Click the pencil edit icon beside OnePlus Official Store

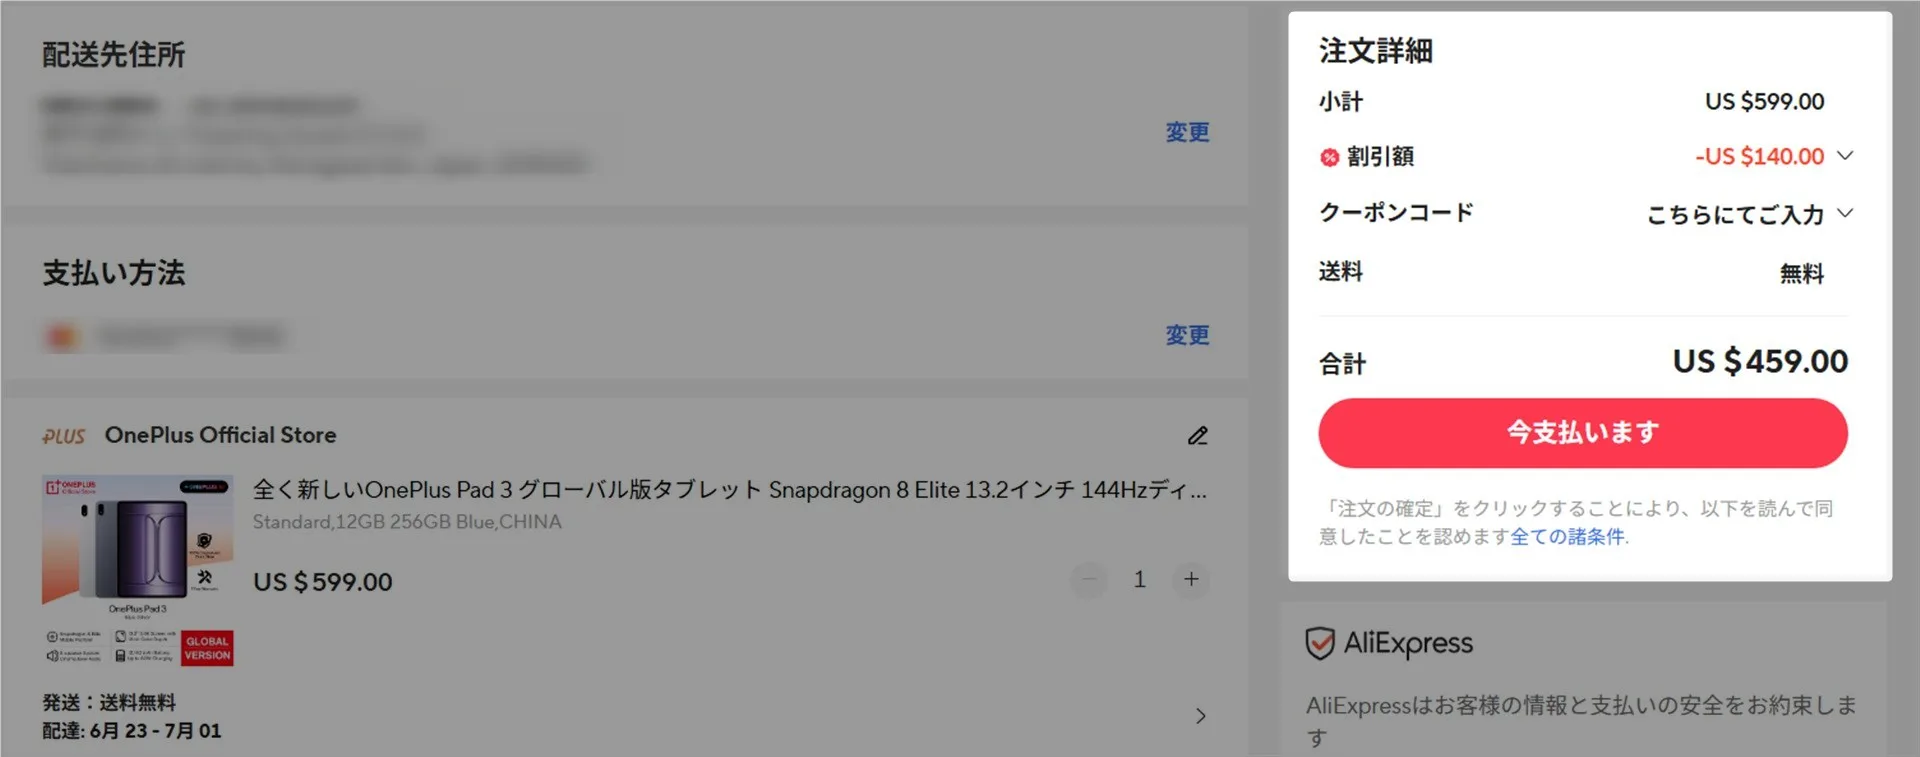(x=1197, y=435)
